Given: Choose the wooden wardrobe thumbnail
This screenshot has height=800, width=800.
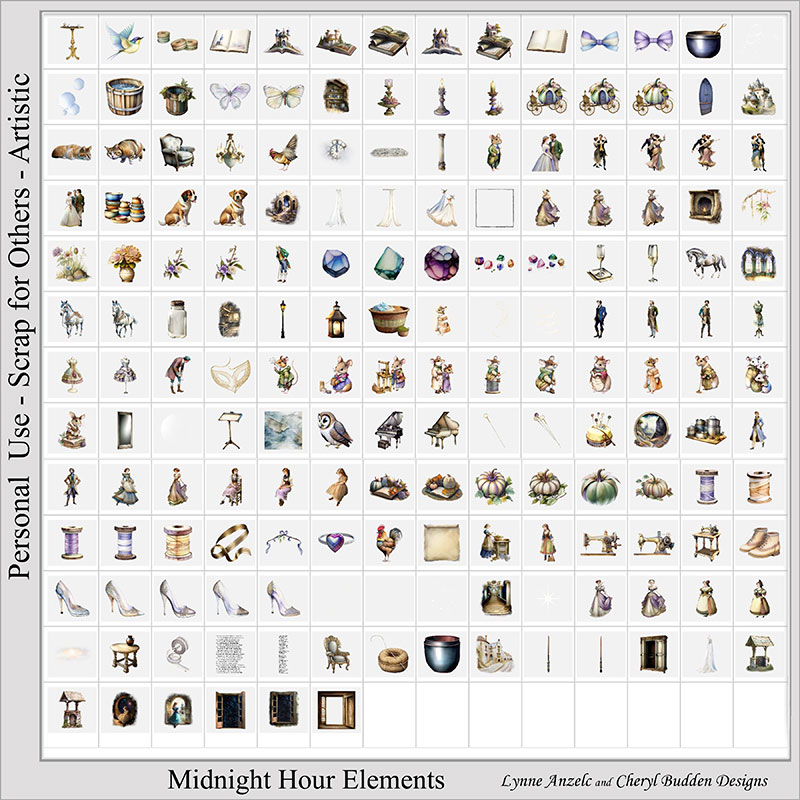Looking at the screenshot, I should (653, 654).
